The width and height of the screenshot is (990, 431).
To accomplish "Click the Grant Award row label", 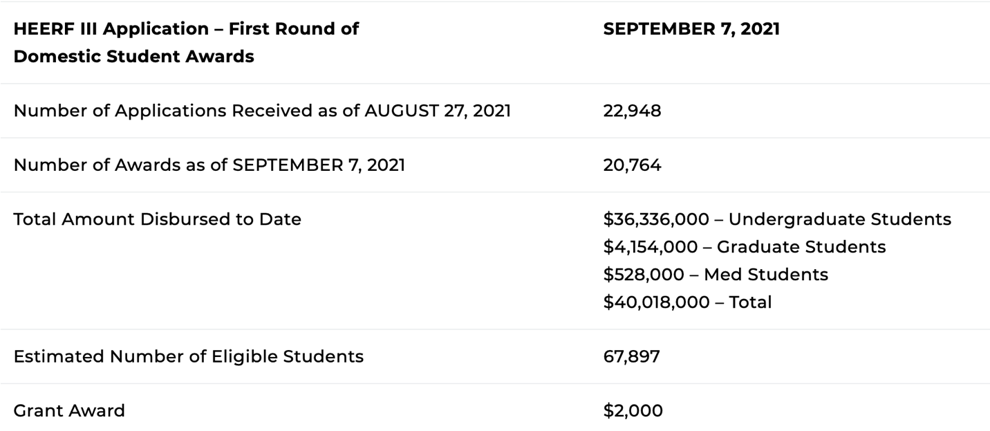I will point(69,411).
